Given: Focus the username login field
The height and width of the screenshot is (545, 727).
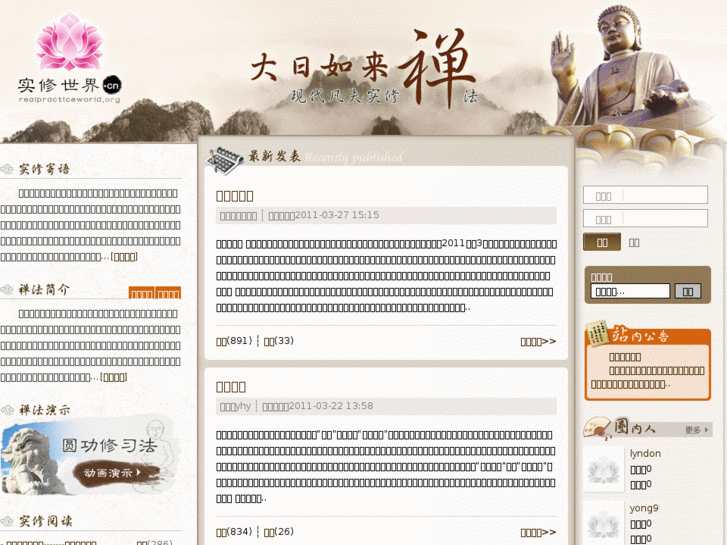Looking at the screenshot, I should point(645,195).
